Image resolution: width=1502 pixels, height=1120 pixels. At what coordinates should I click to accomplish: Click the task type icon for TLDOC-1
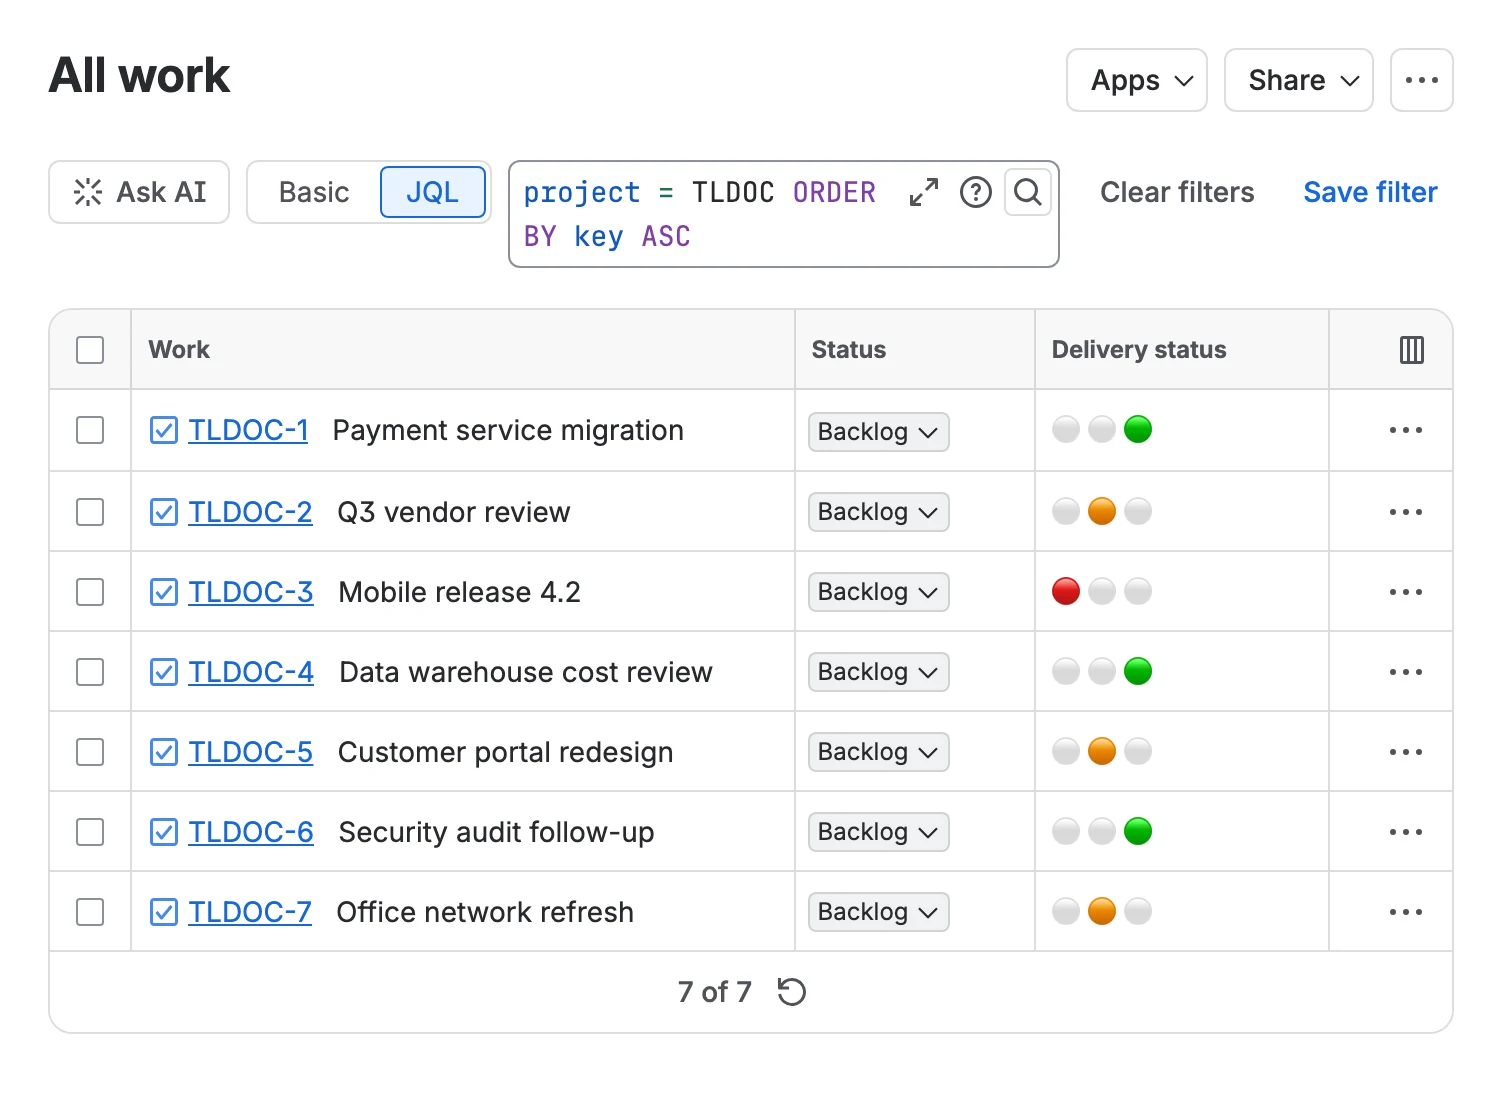tap(164, 430)
